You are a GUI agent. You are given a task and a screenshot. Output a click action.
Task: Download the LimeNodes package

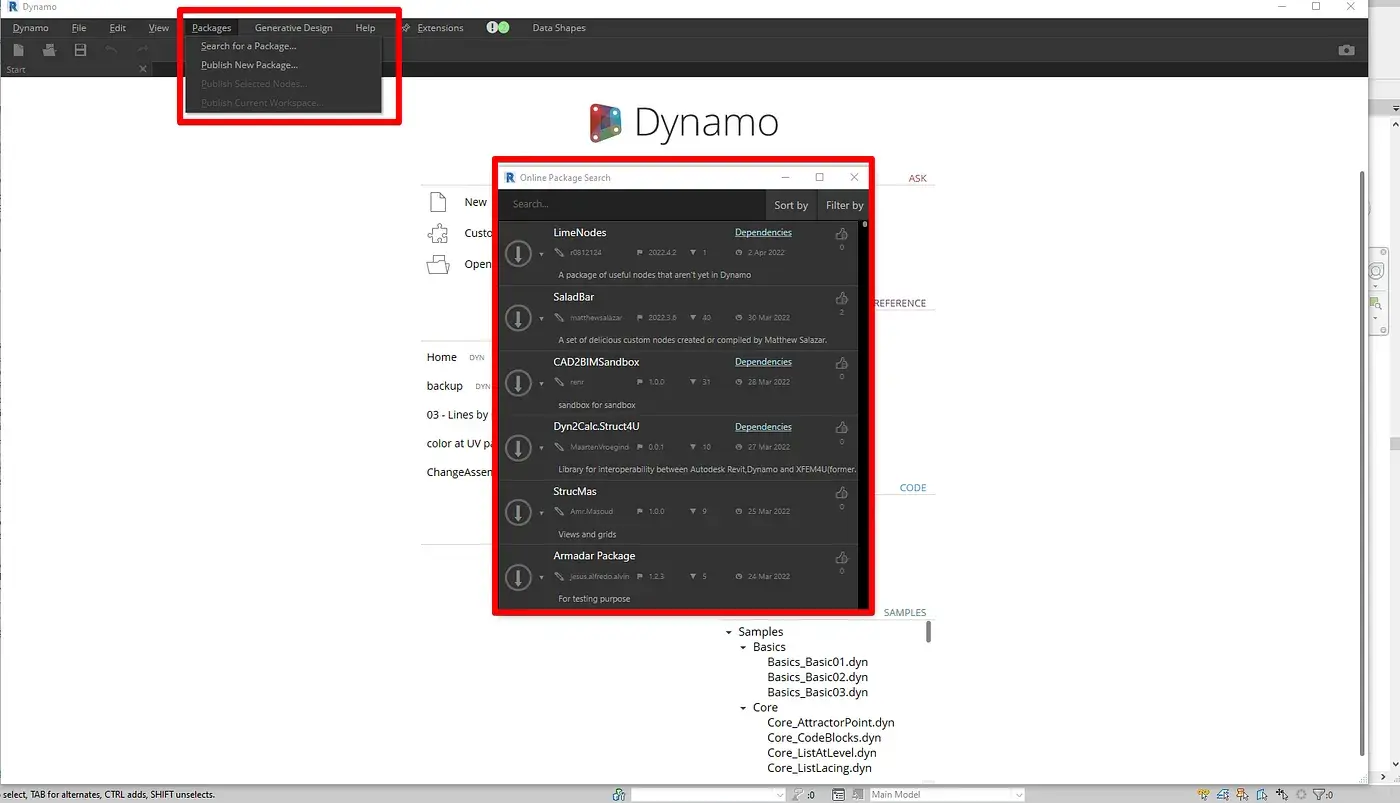(518, 254)
